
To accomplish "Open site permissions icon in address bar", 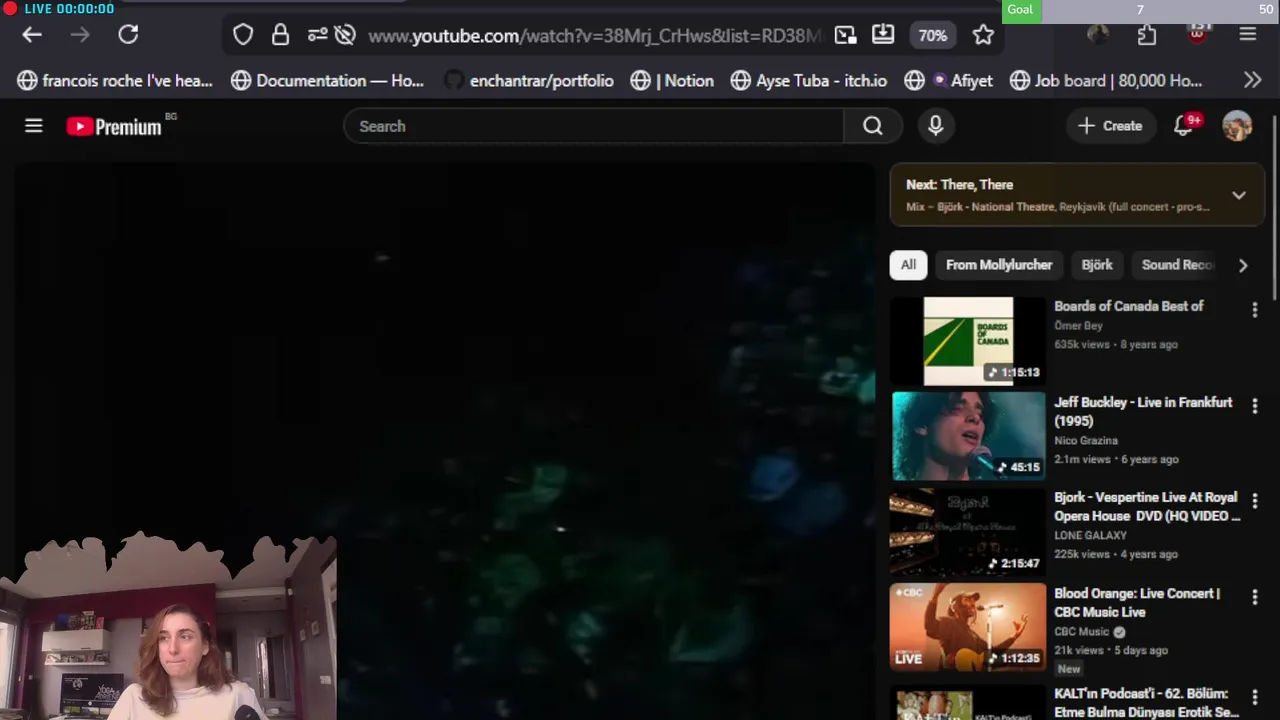I will pos(317,35).
